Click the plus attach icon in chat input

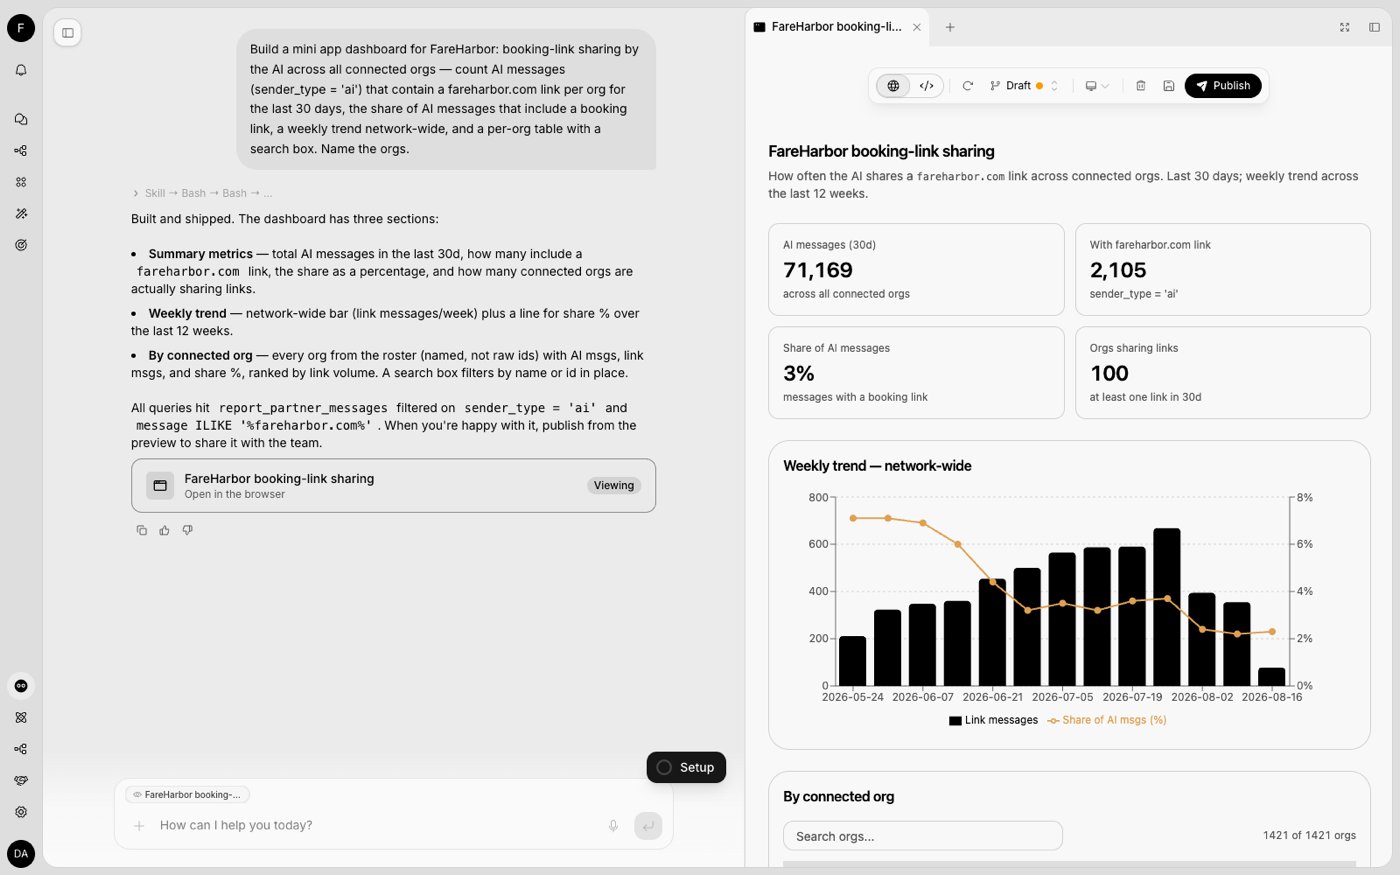coord(139,826)
